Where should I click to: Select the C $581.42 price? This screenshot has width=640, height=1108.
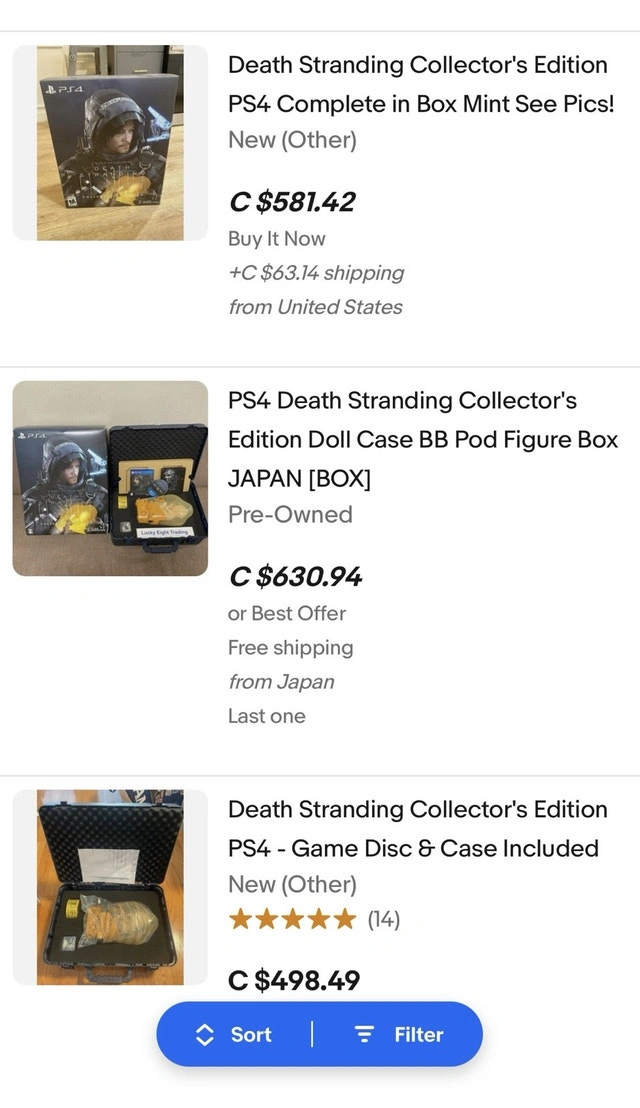[292, 202]
